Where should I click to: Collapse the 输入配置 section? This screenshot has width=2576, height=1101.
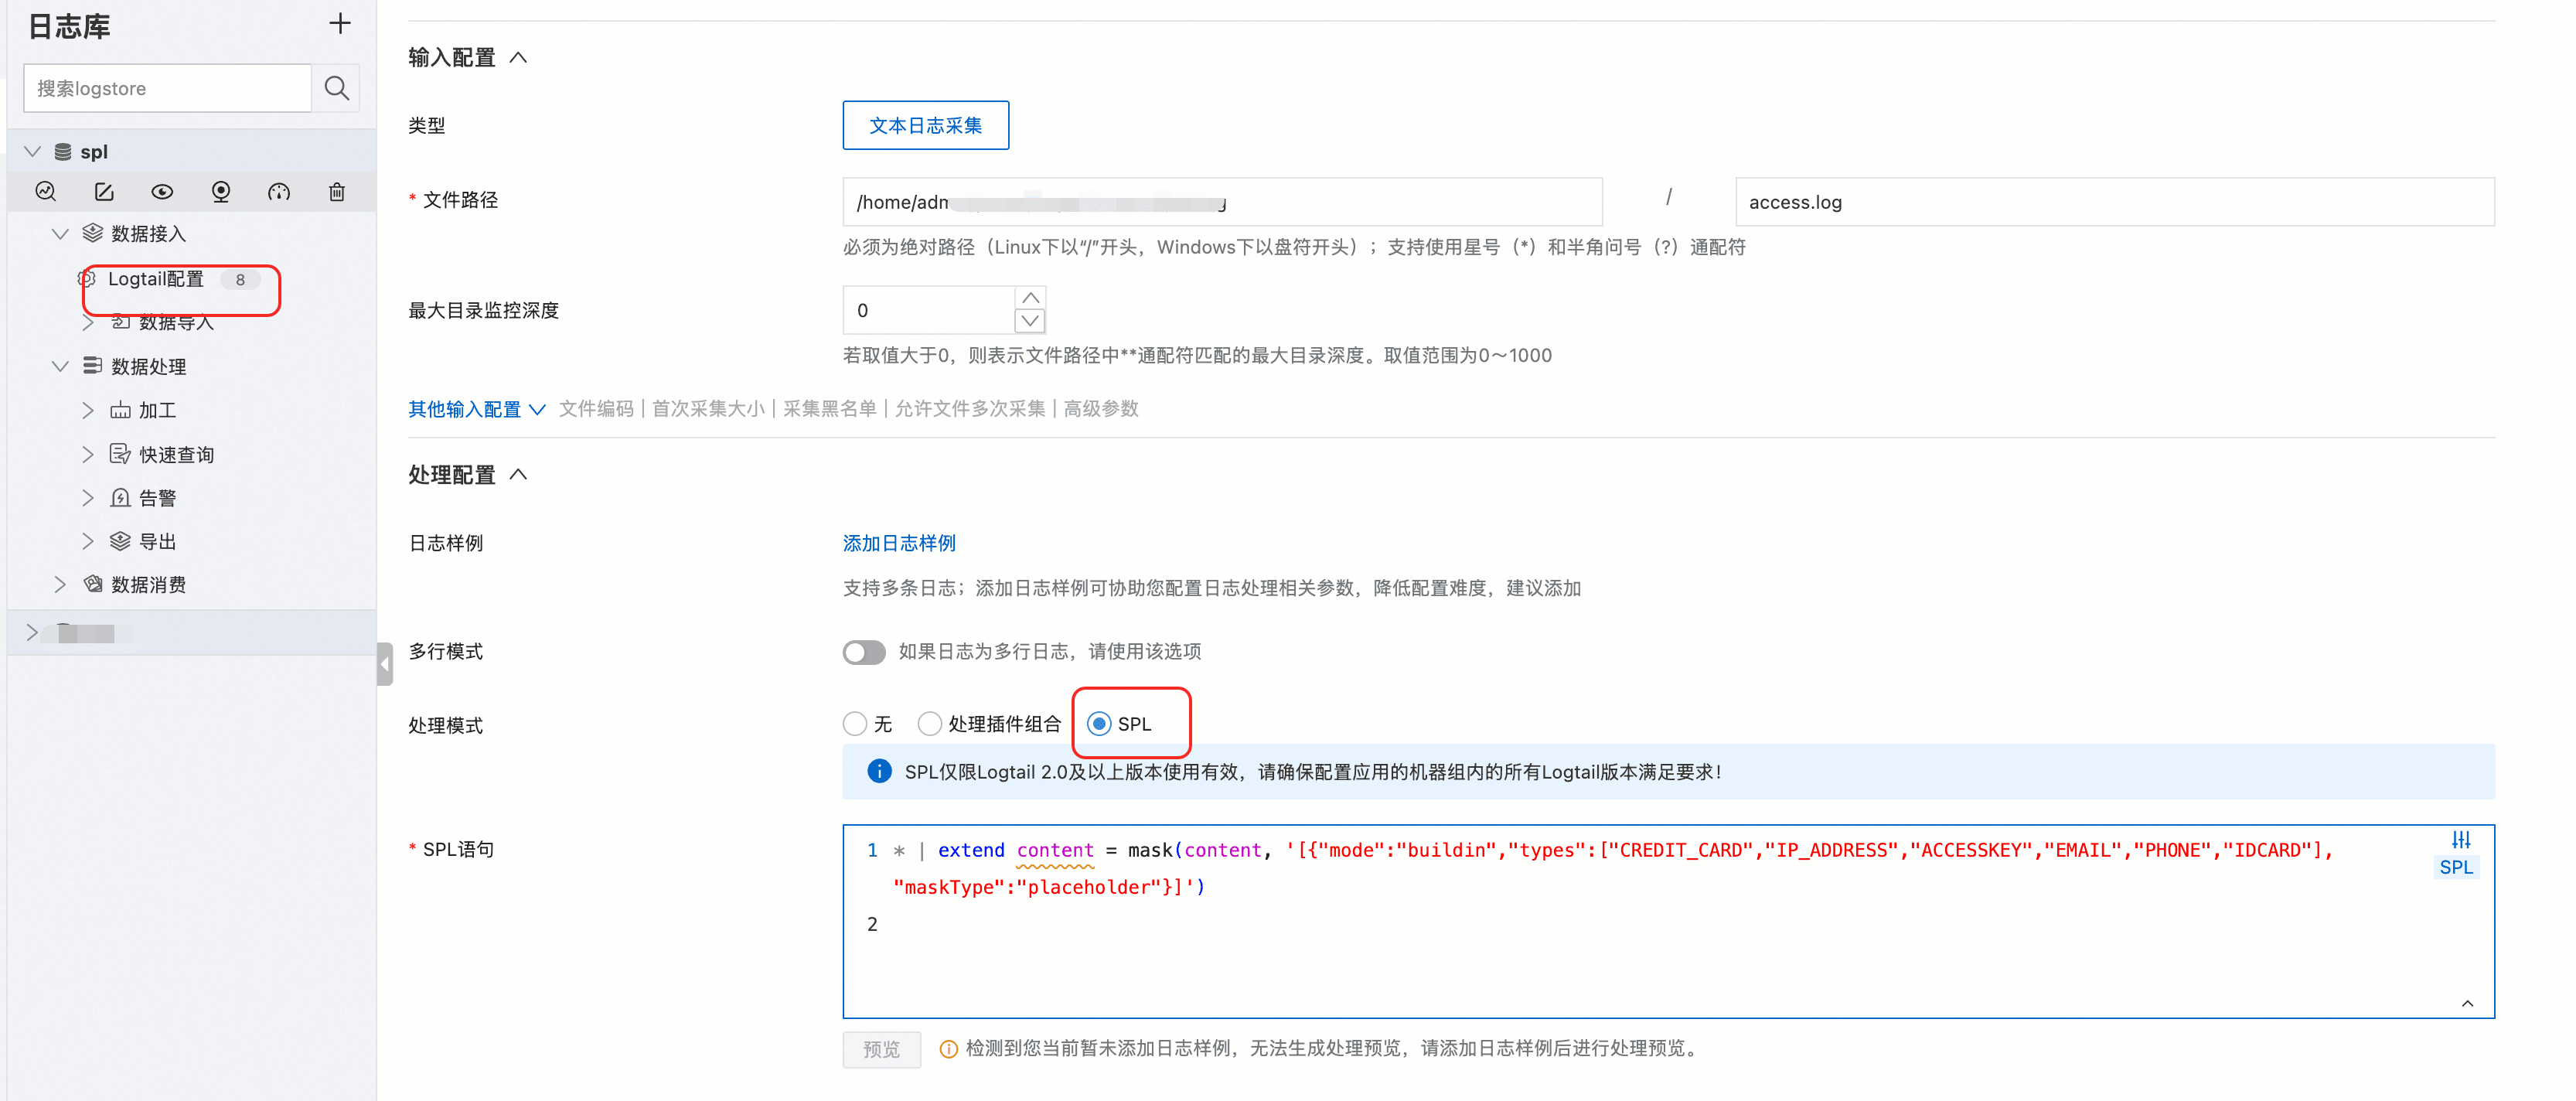518,58
